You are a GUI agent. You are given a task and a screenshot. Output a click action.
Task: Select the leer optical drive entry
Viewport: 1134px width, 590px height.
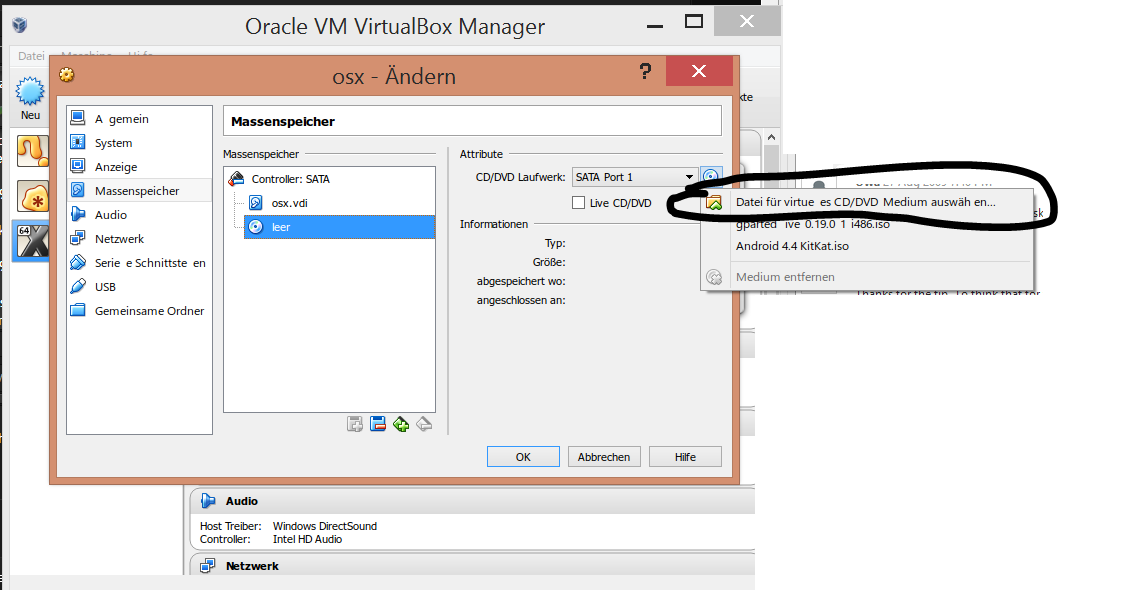(x=339, y=227)
